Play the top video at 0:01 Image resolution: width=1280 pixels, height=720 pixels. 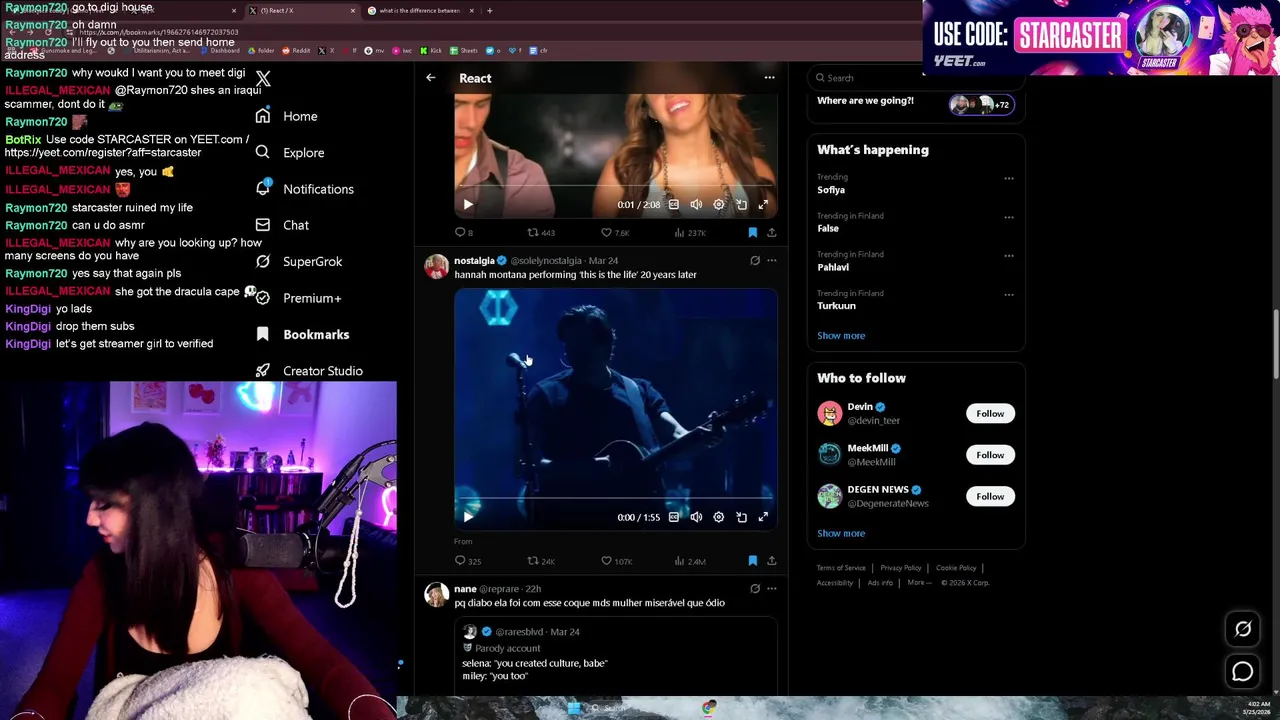[468, 204]
